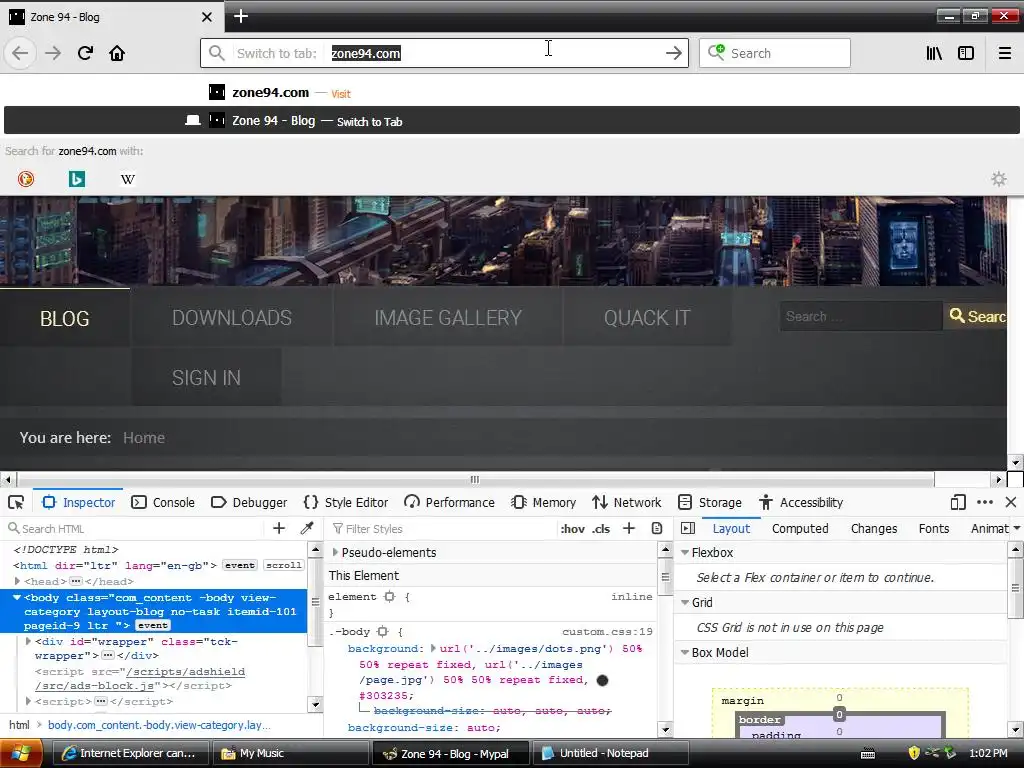Open the Performance tab
This screenshot has width=1024, height=768.
pyautogui.click(x=449, y=502)
